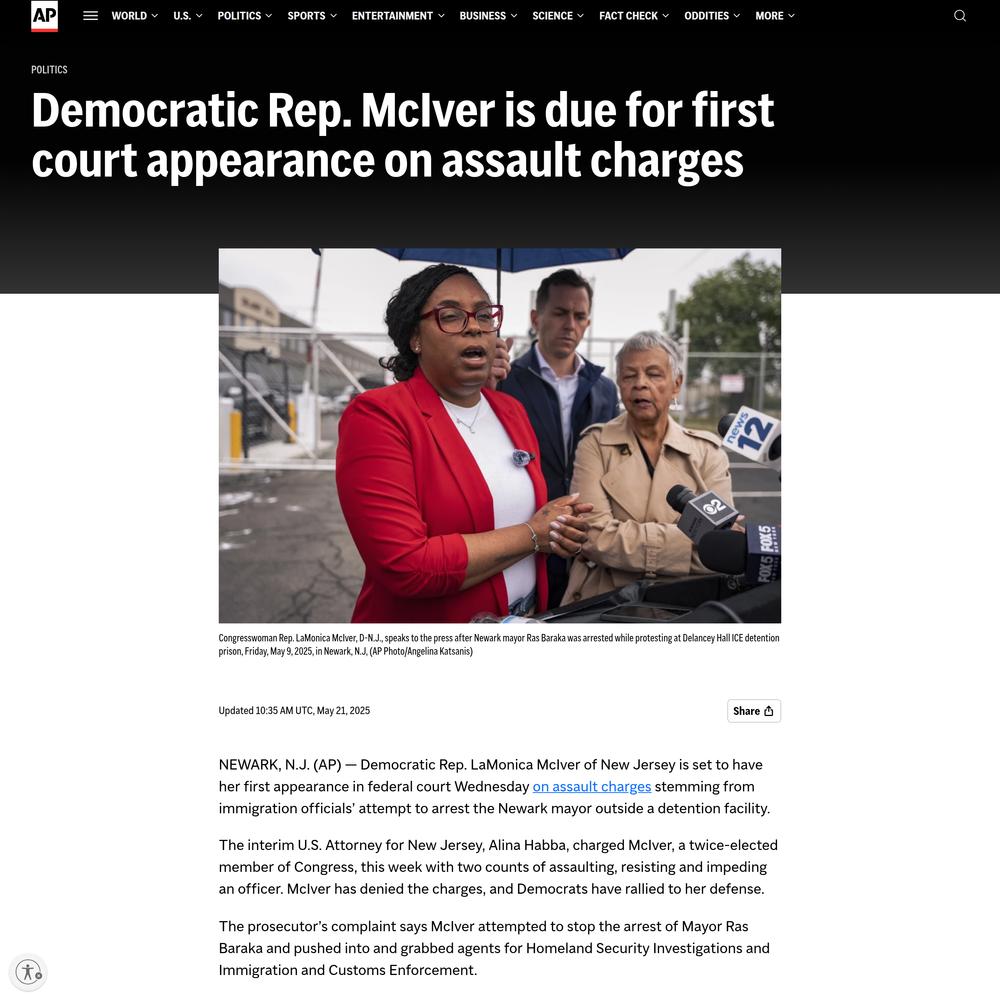Screen dimensions: 1000x1000
Task: Open the Fact Check menu
Action: click(633, 16)
